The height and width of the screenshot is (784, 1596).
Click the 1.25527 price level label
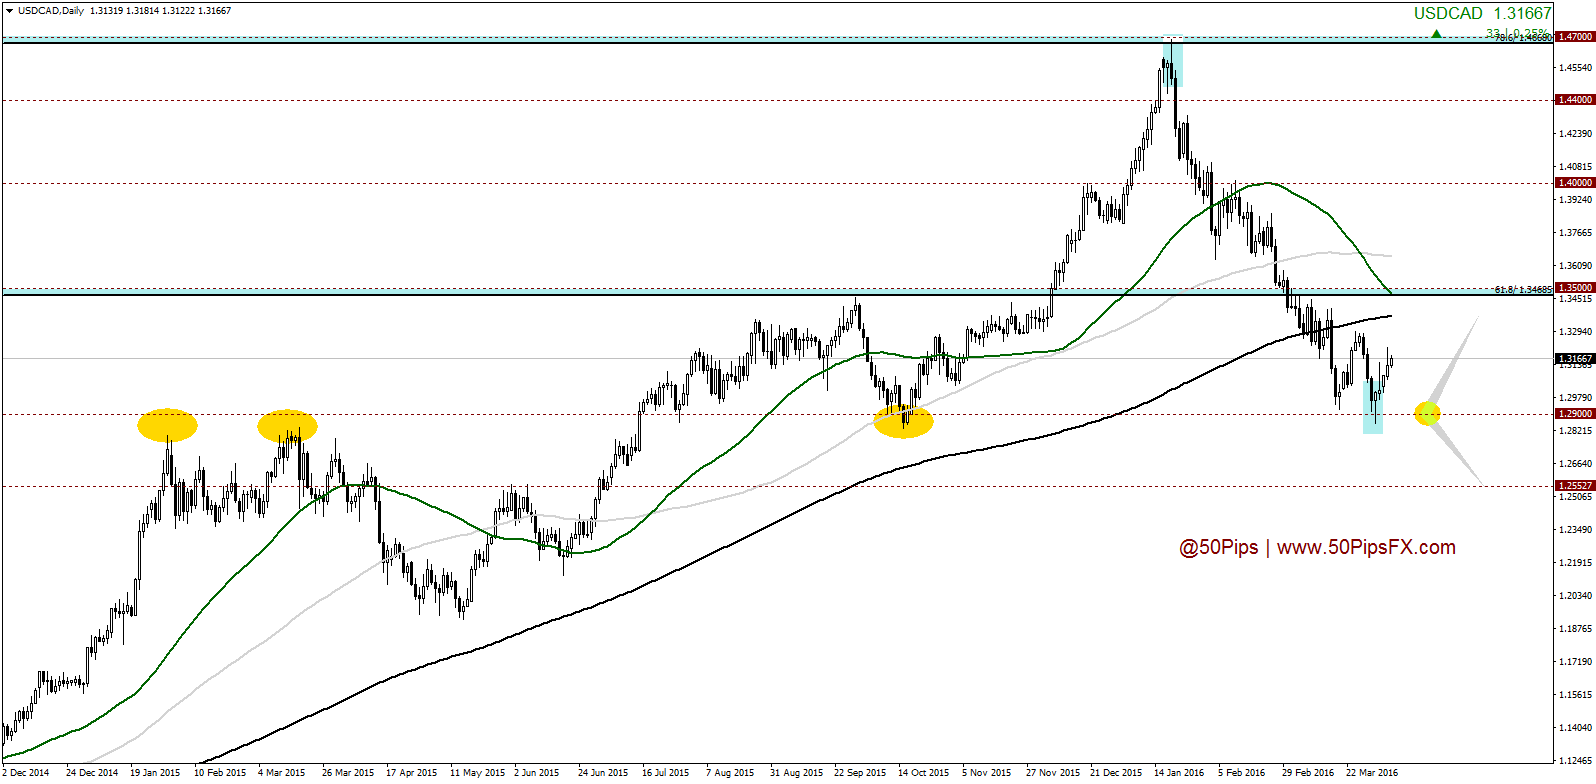[x=1575, y=486]
